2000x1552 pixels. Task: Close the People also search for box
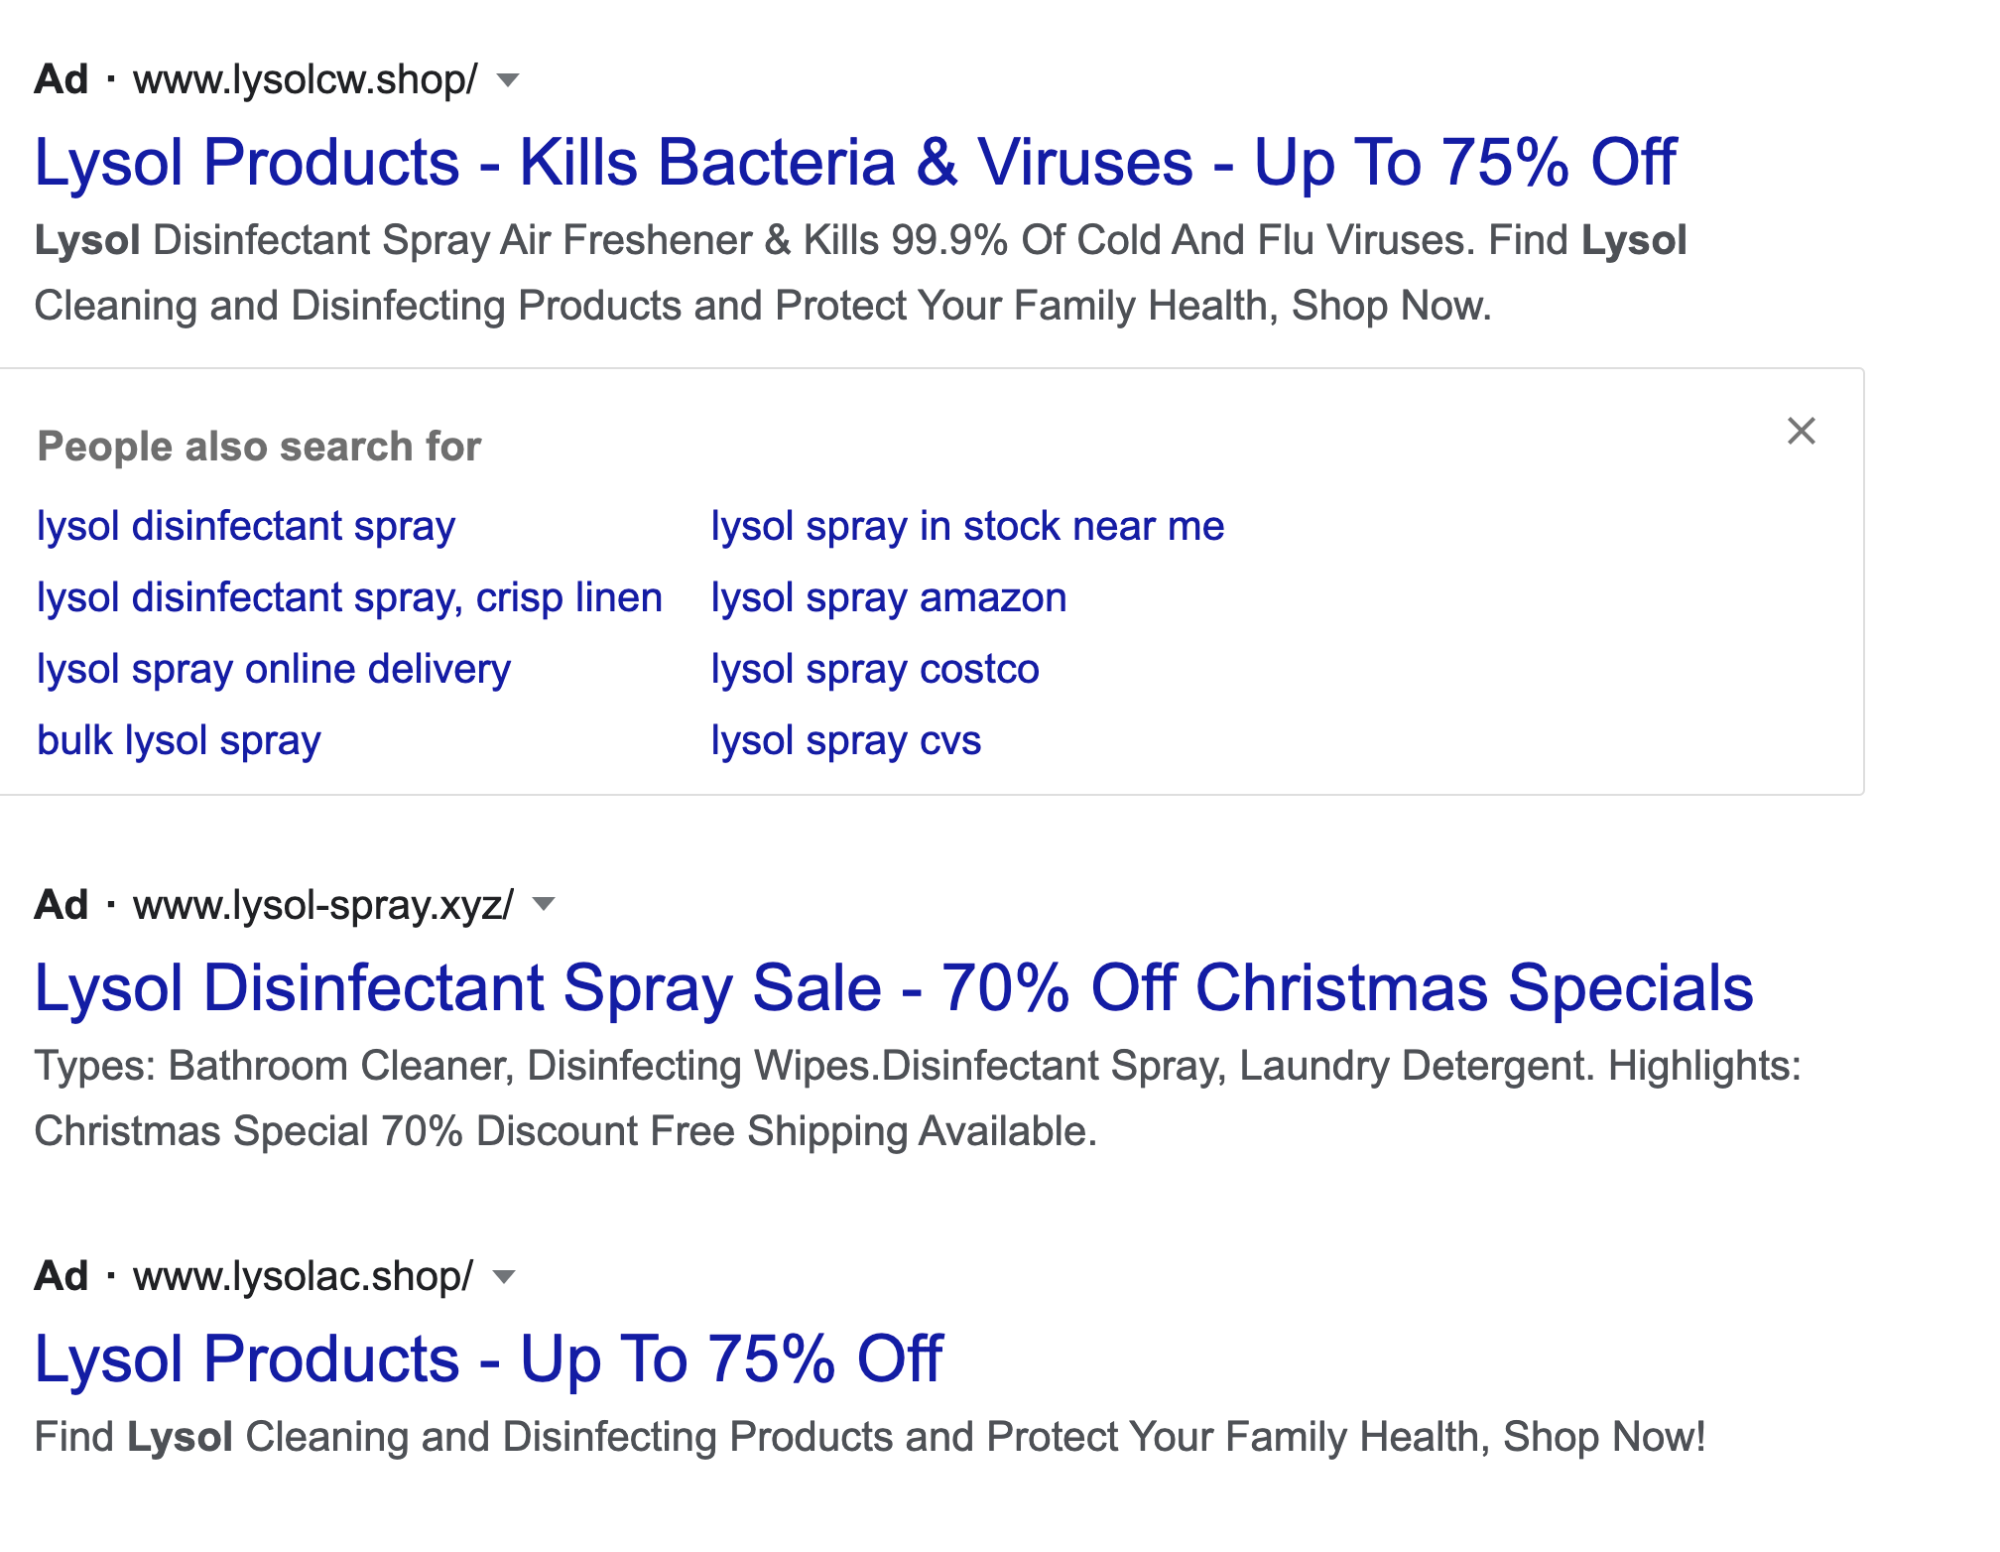1800,431
